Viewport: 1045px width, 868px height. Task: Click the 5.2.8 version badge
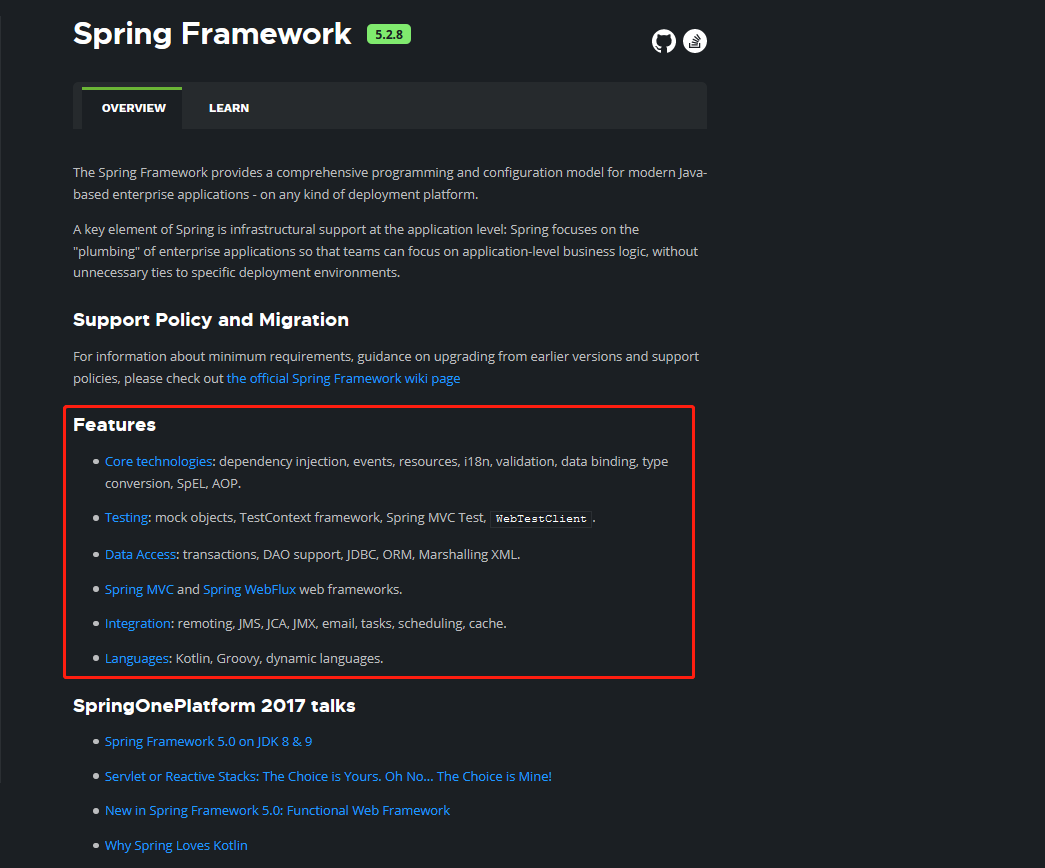point(389,34)
